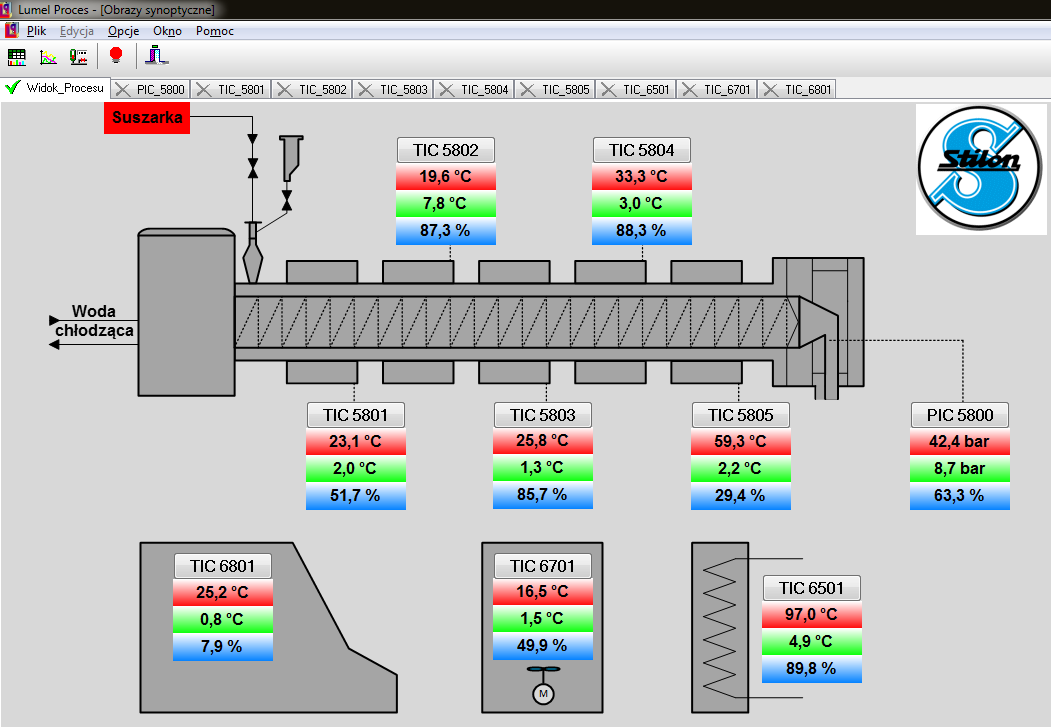Select the TIC_6801 tab

pos(807,89)
